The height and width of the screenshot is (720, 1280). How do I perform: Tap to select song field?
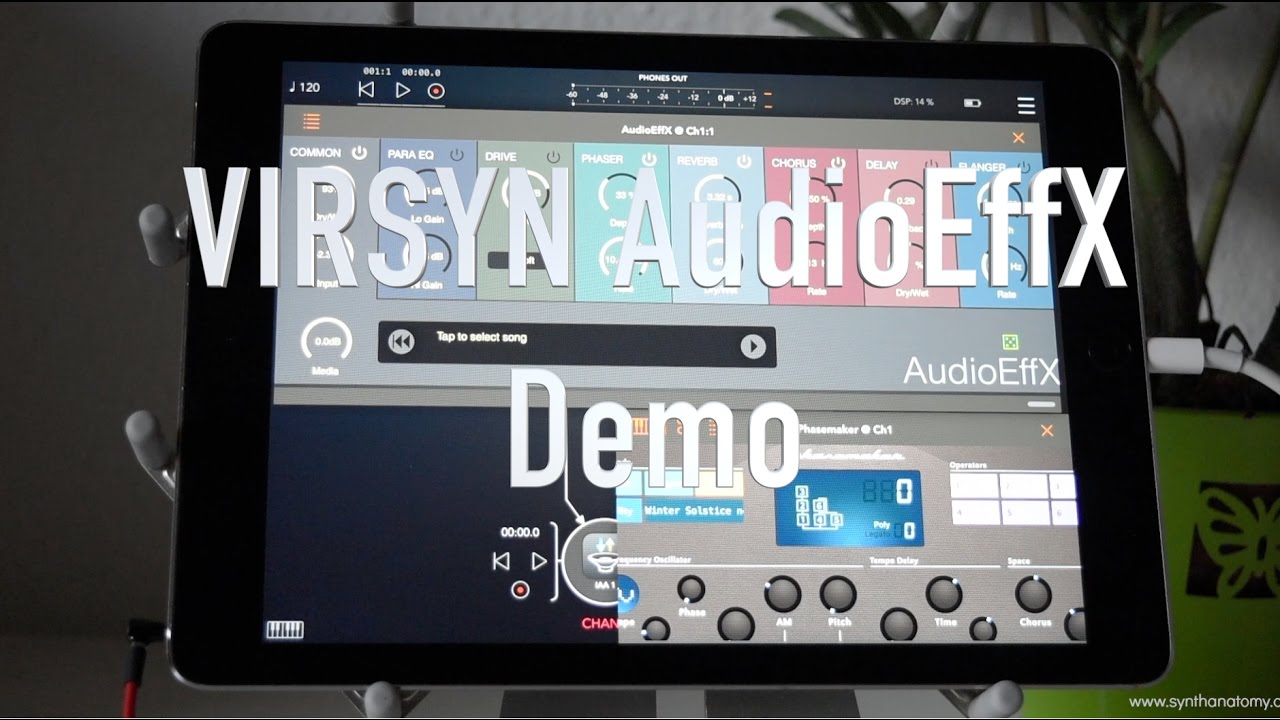click(576, 344)
